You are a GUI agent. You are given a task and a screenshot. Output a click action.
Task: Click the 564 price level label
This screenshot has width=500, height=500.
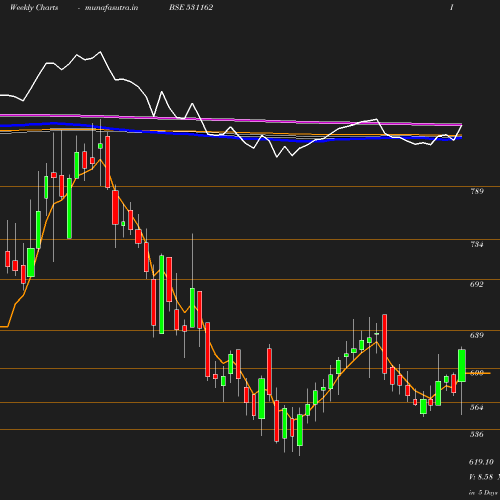tap(477, 407)
